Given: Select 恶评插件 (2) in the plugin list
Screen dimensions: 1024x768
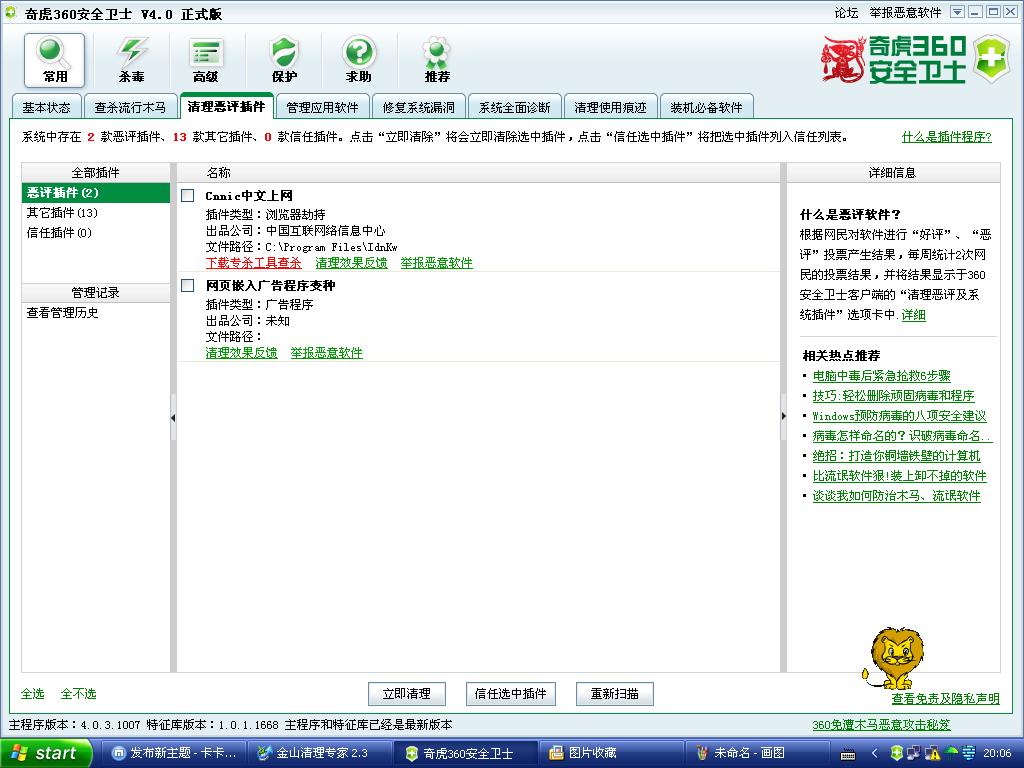Looking at the screenshot, I should pyautogui.click(x=95, y=193).
